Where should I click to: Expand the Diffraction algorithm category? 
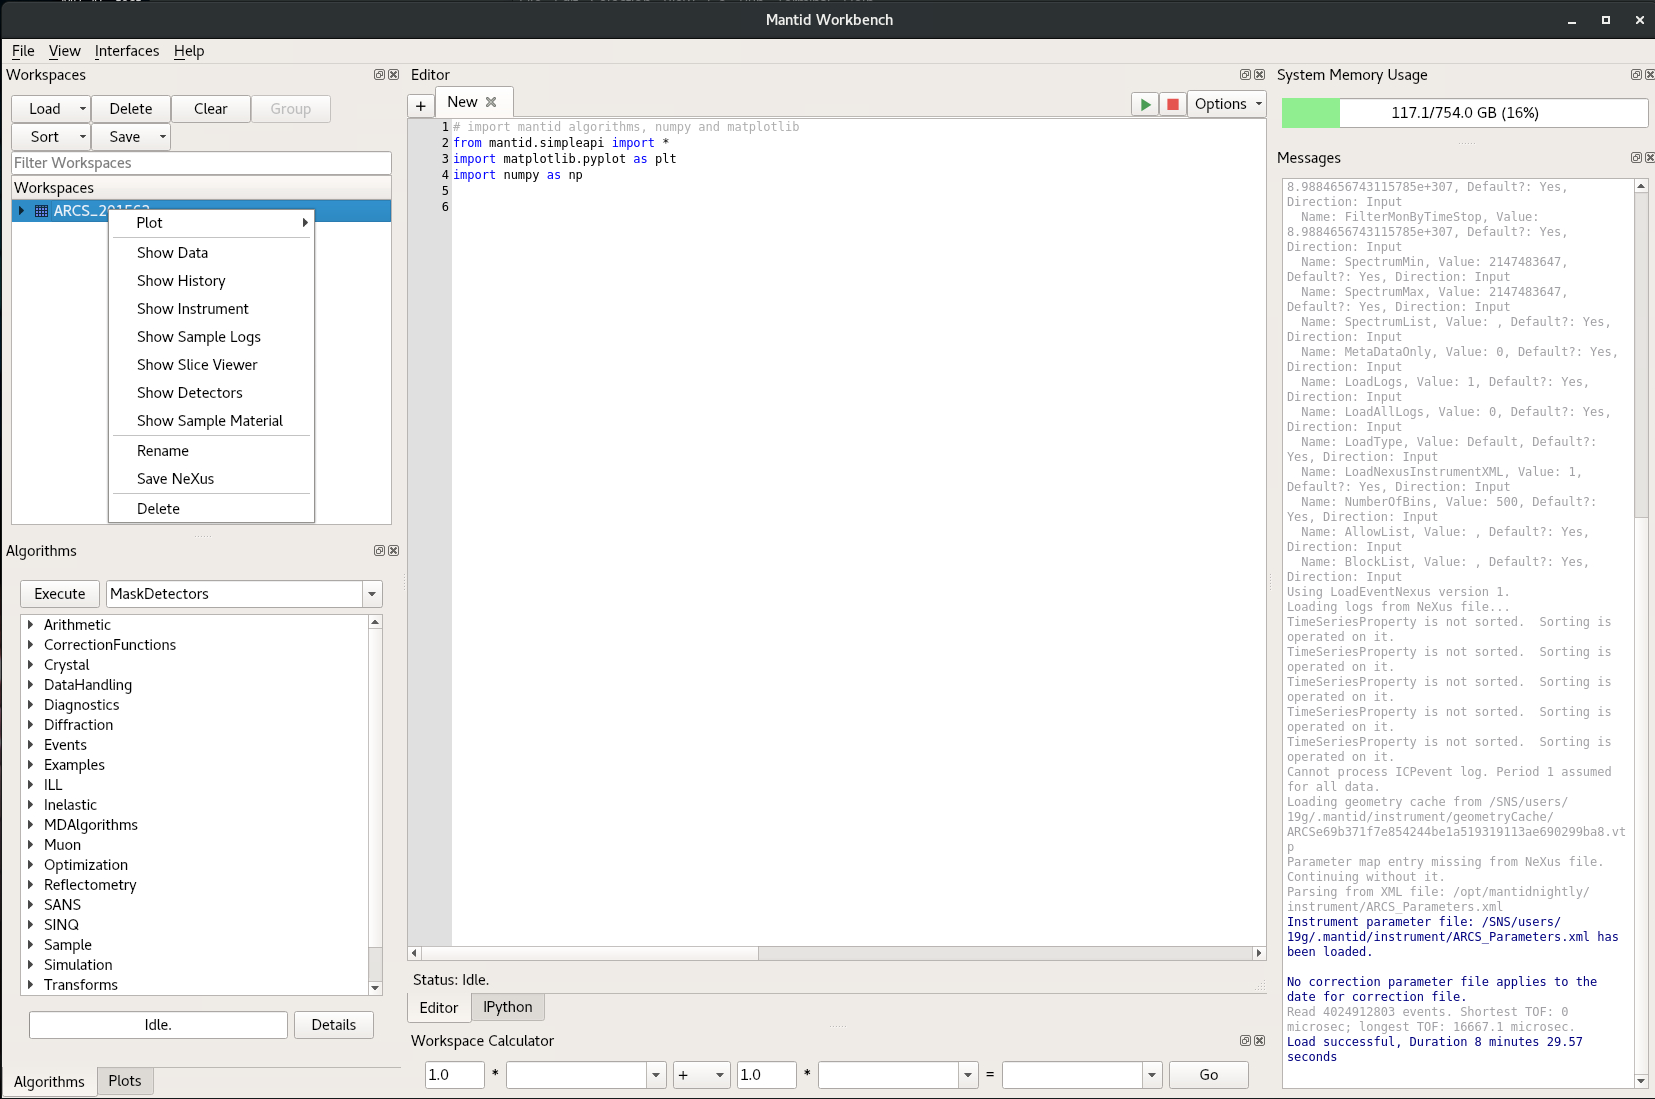coord(31,725)
